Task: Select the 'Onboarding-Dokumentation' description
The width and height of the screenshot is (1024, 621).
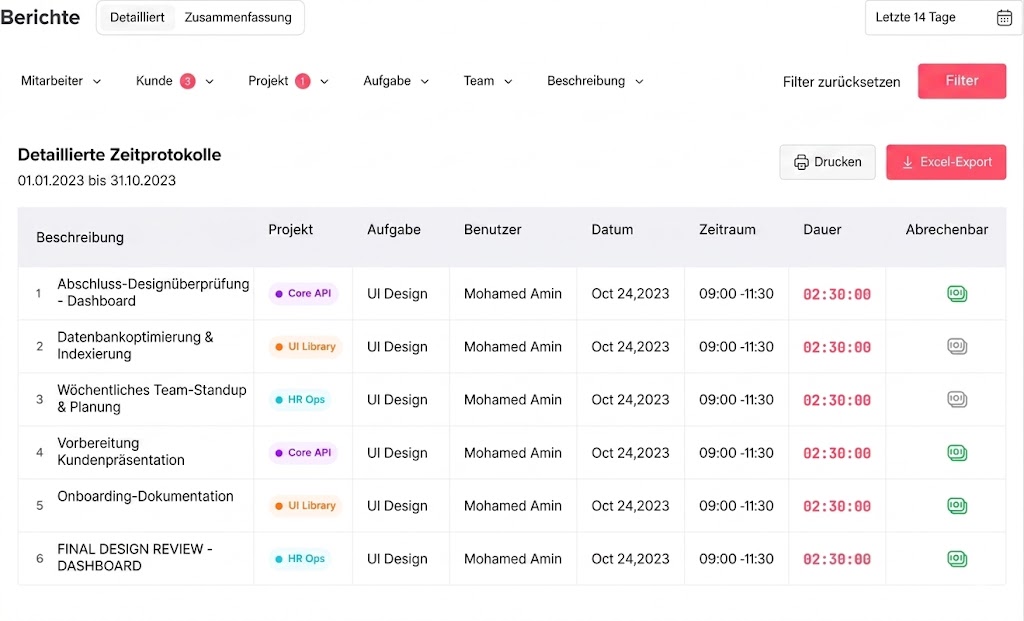Action: click(x=145, y=496)
